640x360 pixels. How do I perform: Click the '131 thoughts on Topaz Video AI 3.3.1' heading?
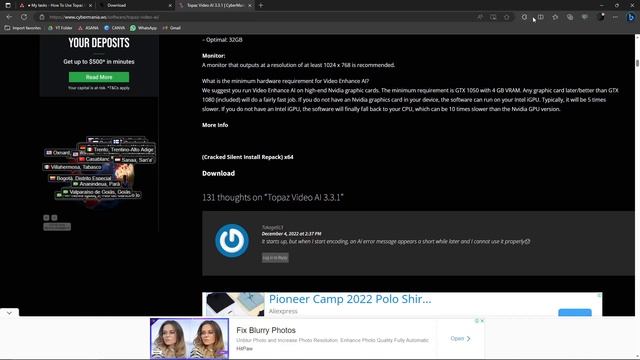273,198
